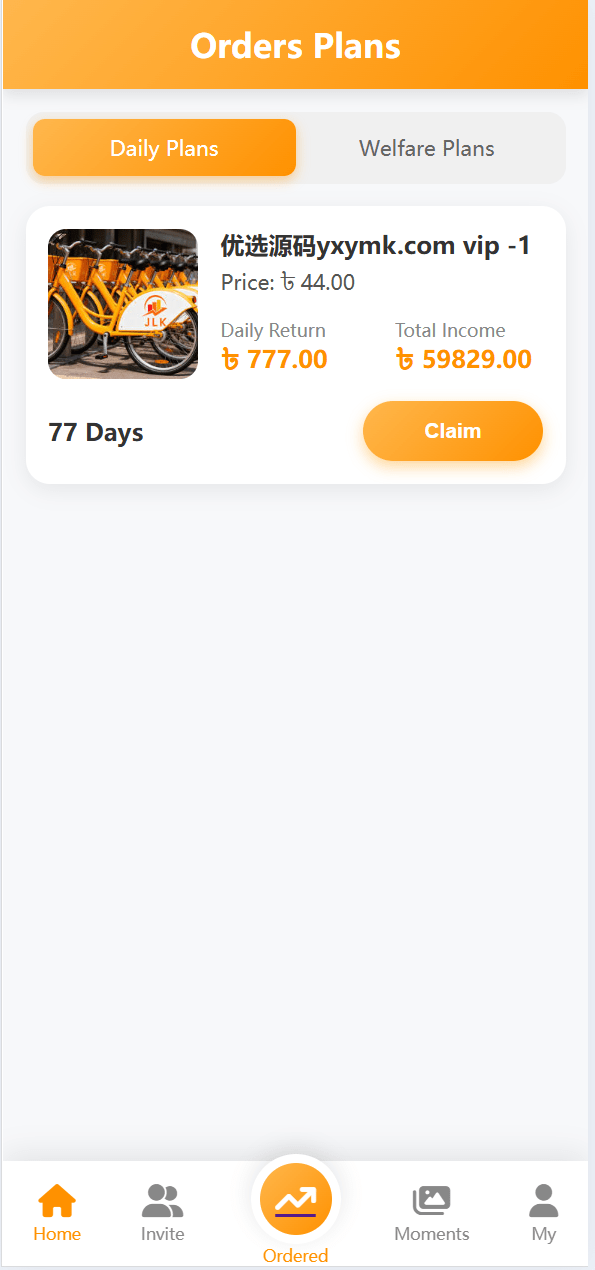
Task: Switch to the Daily Plans tab
Action: [164, 148]
